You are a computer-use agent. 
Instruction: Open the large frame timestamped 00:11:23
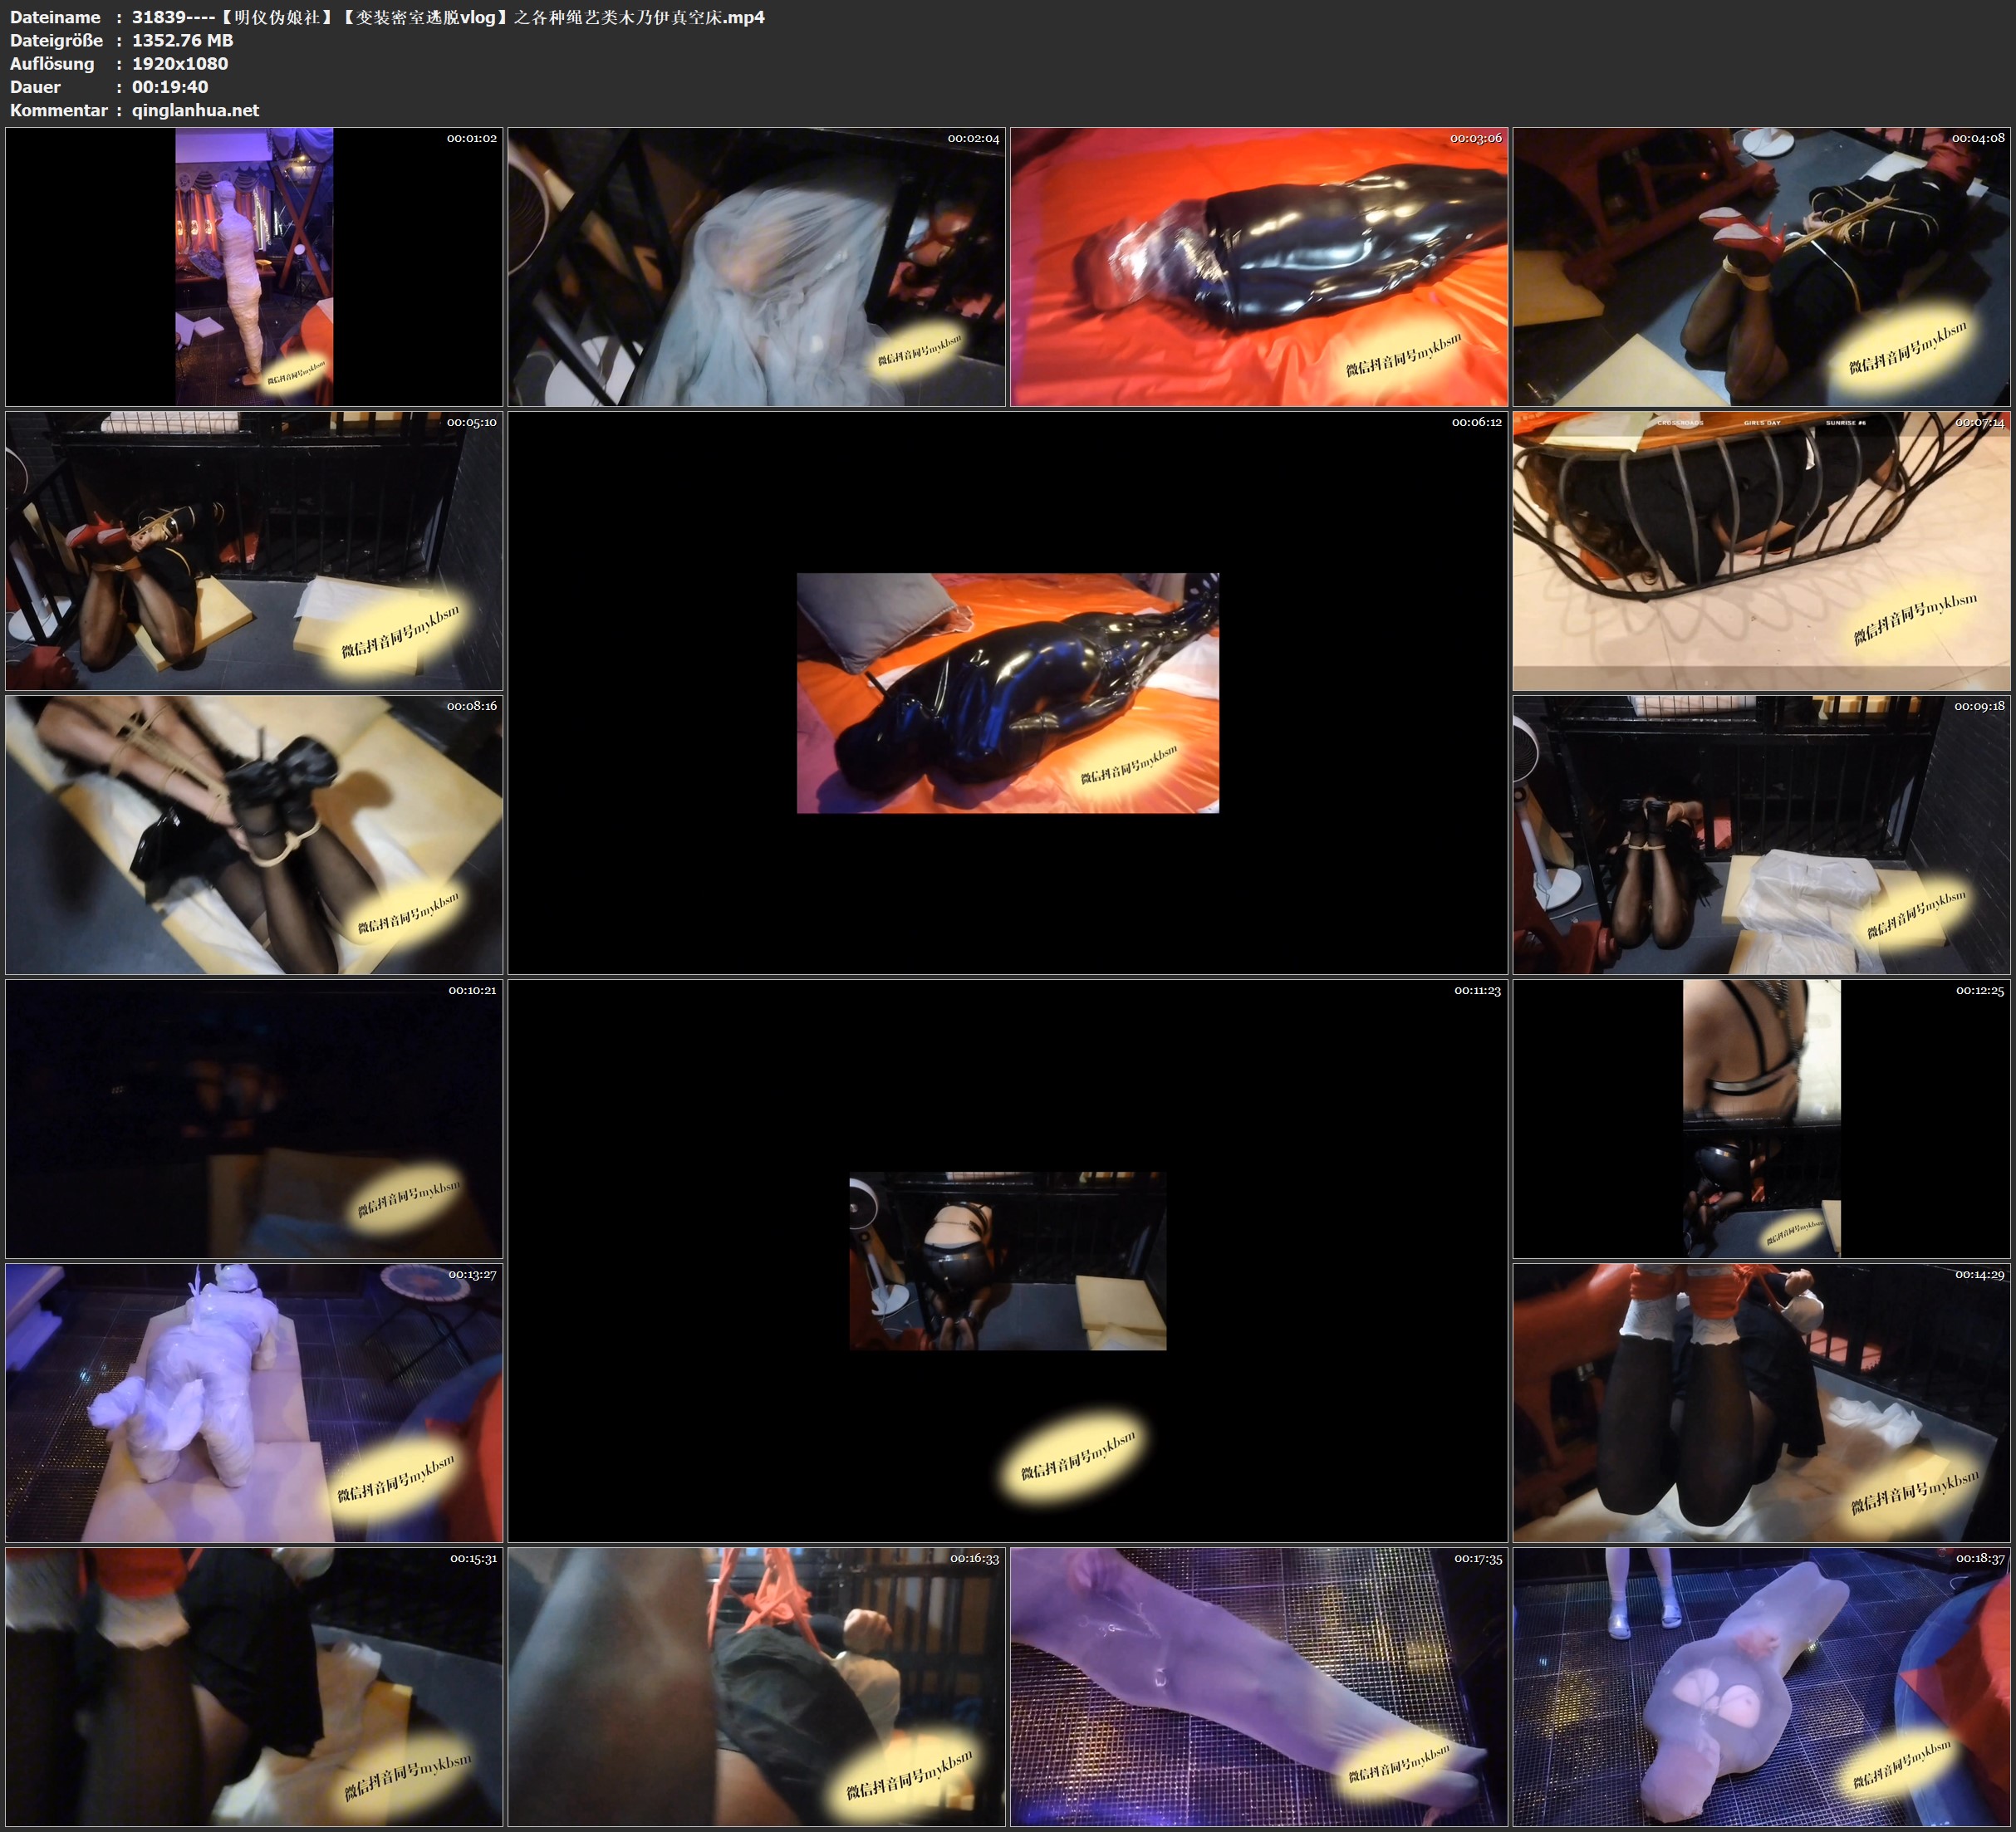click(x=1007, y=1261)
